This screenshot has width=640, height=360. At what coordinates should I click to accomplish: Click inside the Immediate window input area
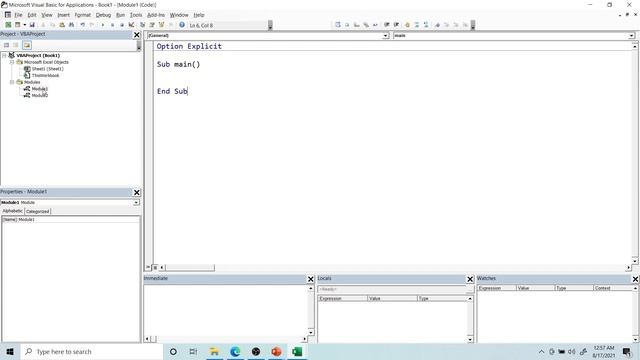225,310
